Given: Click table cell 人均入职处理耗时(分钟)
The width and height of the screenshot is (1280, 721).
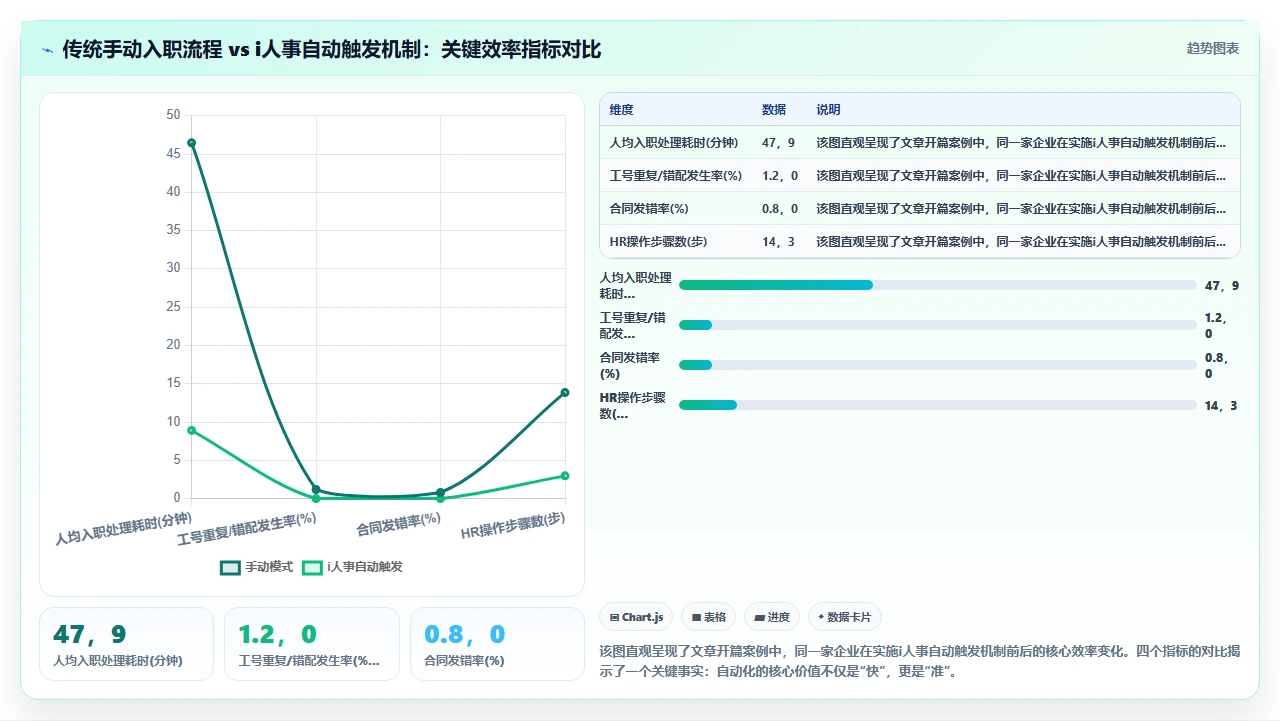Looking at the screenshot, I should (x=676, y=143).
